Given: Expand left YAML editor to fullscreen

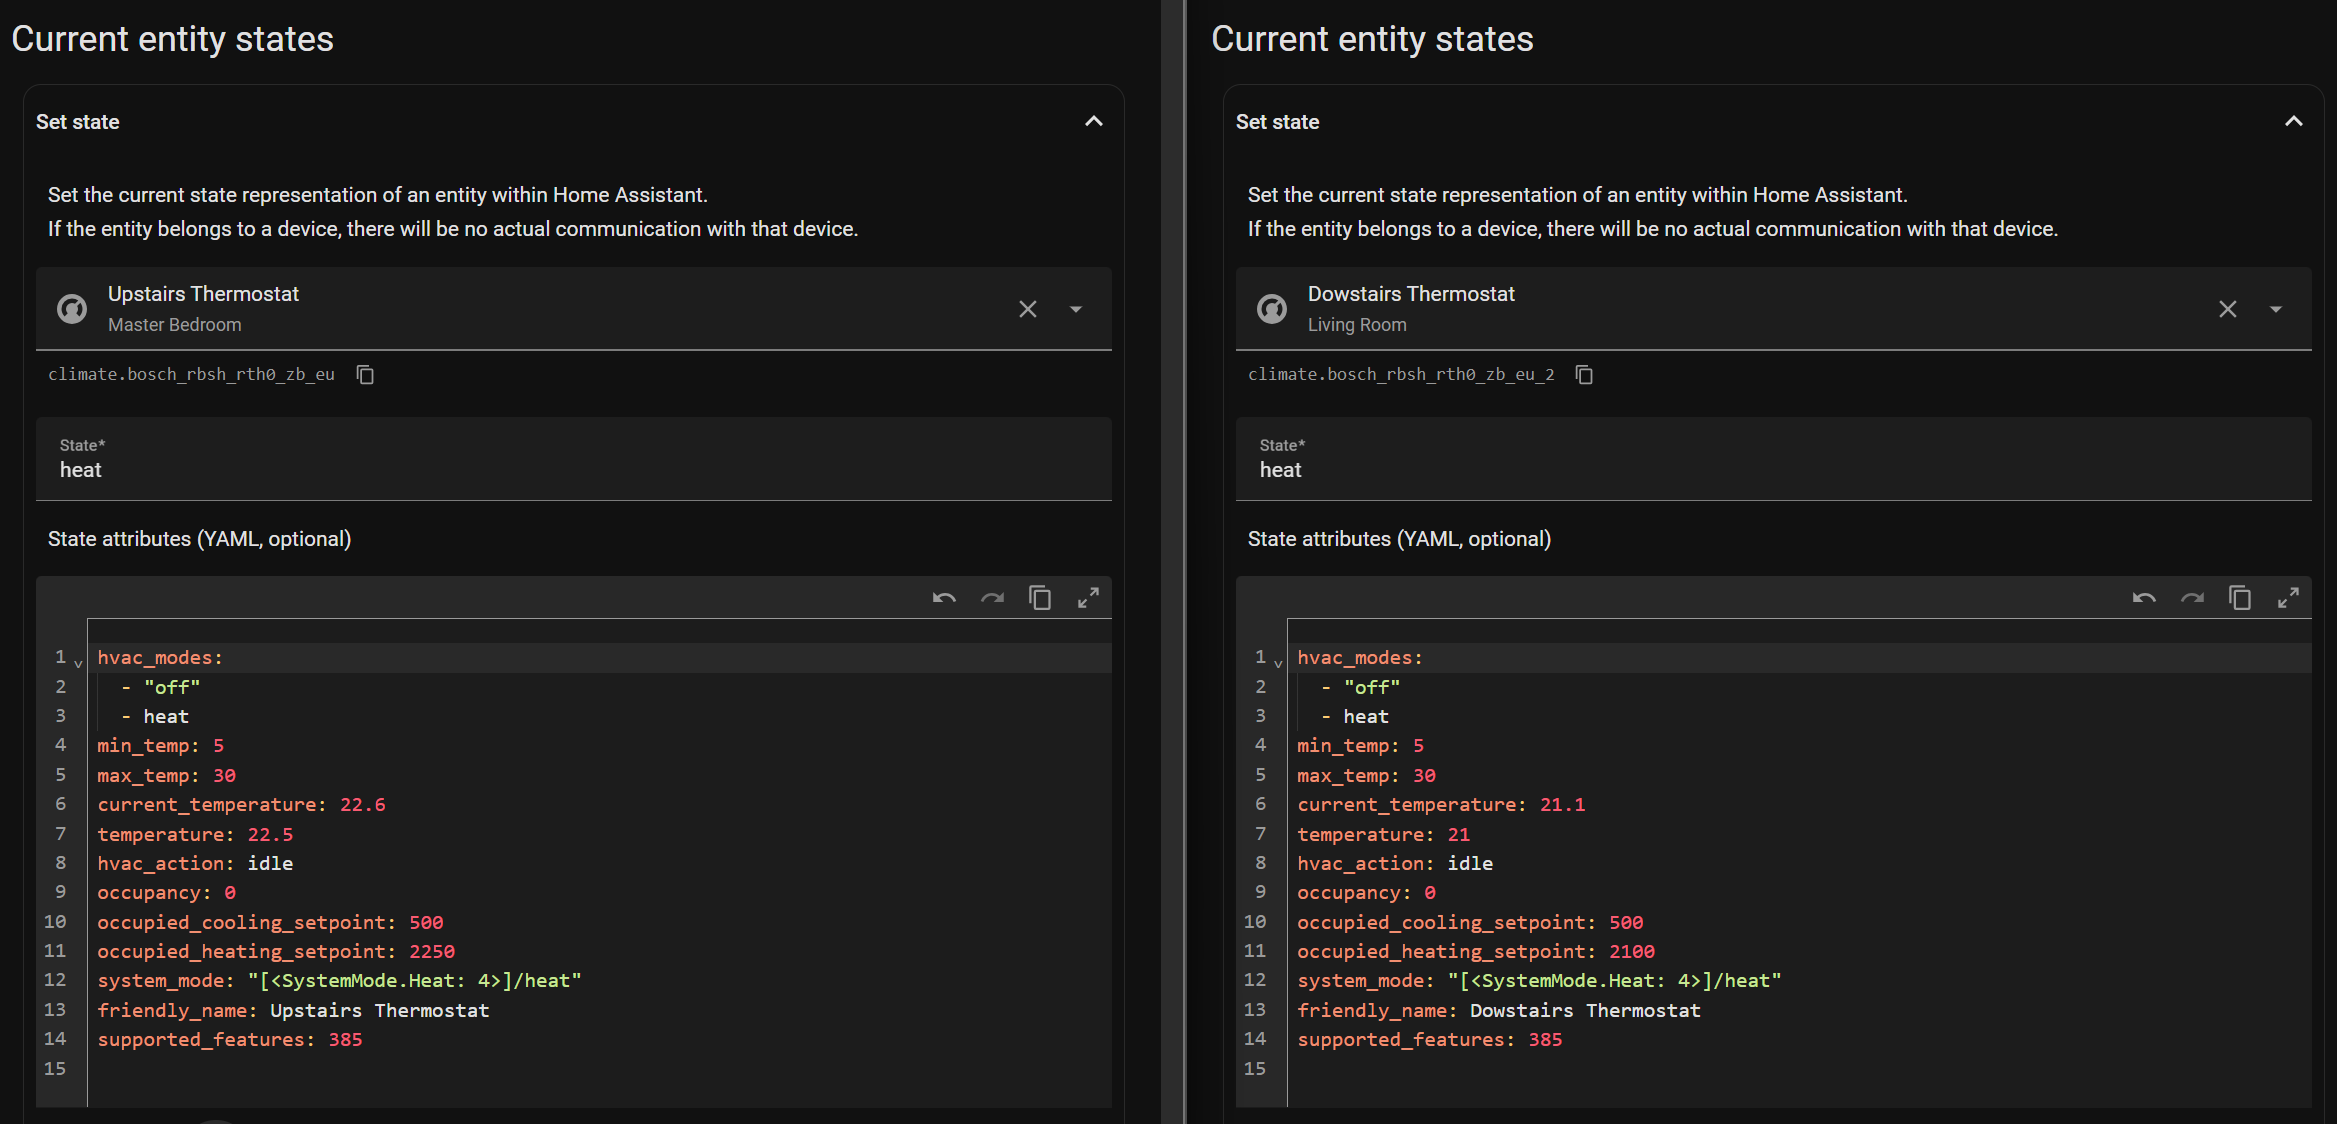Looking at the screenshot, I should pos(1088,598).
